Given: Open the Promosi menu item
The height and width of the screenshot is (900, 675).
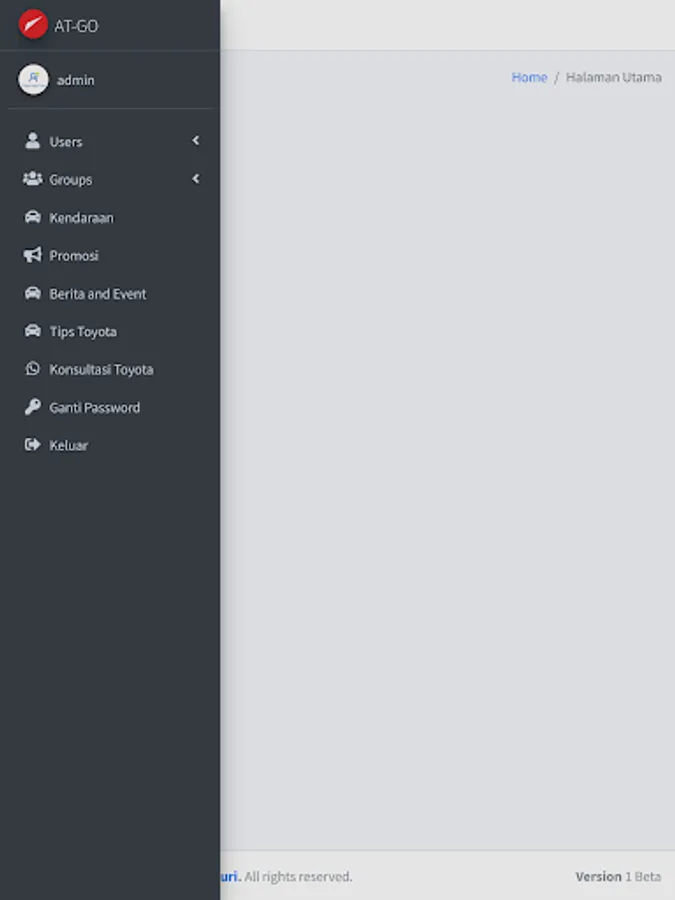Looking at the screenshot, I should [74, 256].
